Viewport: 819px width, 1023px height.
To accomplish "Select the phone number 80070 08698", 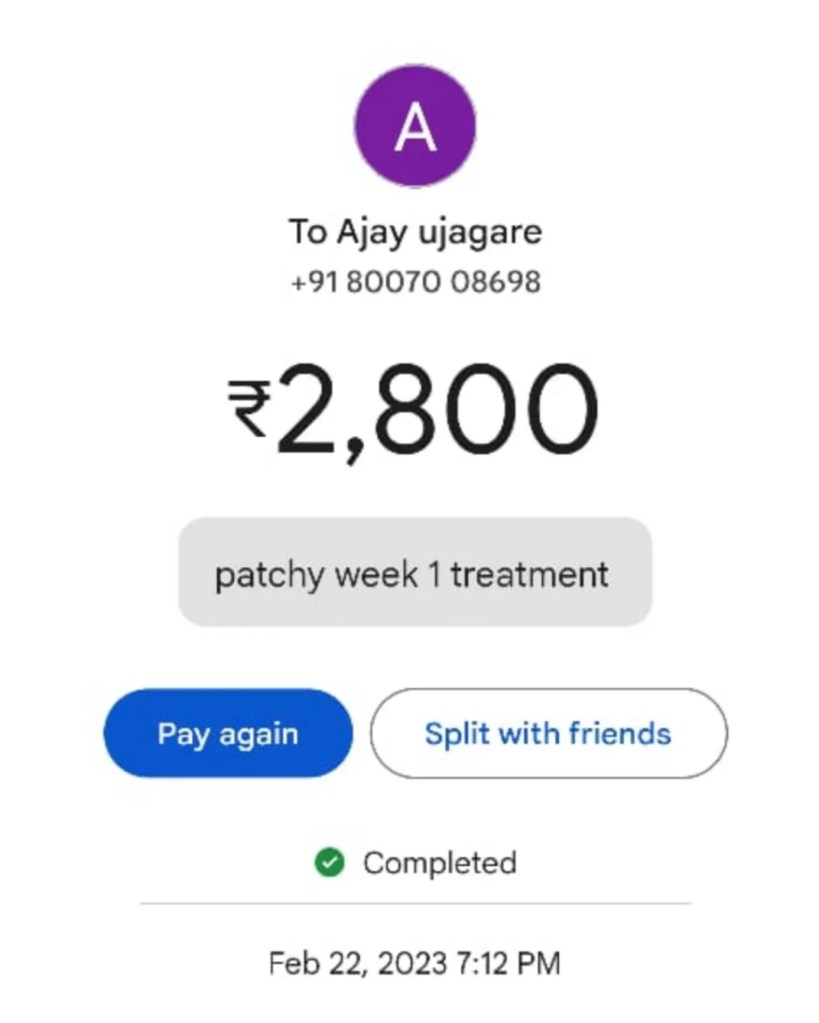I will (441, 282).
